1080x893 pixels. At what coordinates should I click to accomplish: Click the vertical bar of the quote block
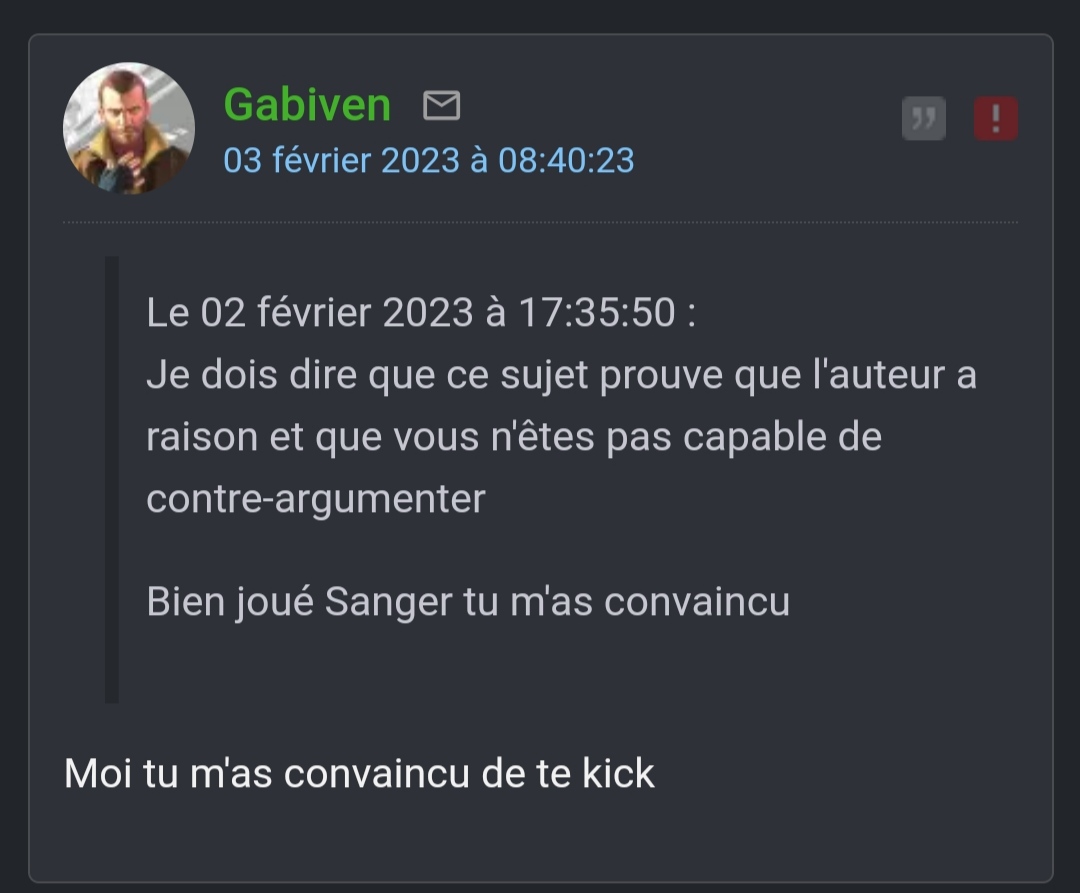point(112,479)
